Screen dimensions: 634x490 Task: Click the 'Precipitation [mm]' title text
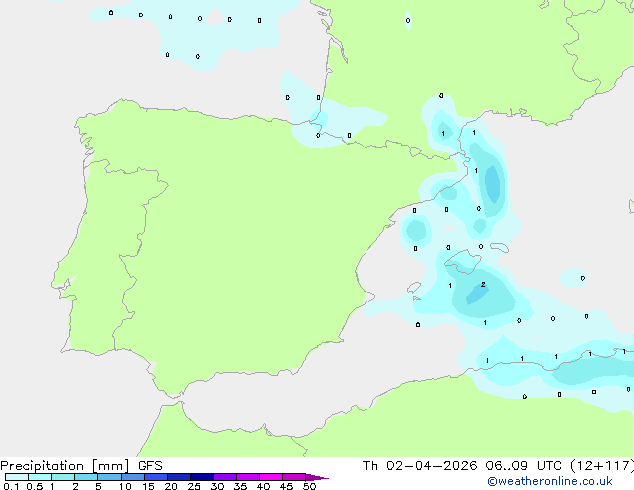tap(65, 466)
